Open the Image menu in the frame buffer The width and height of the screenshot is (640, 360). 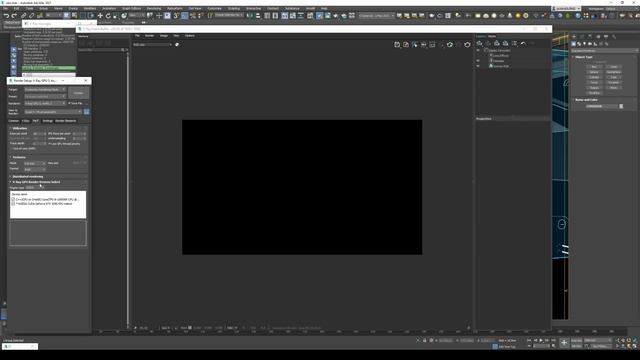click(x=164, y=36)
